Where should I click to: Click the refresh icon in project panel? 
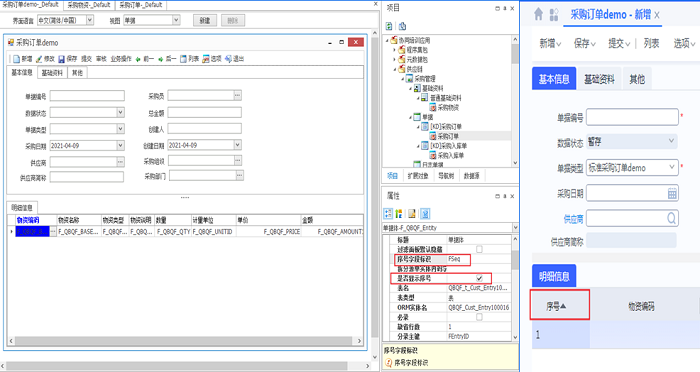point(389,26)
